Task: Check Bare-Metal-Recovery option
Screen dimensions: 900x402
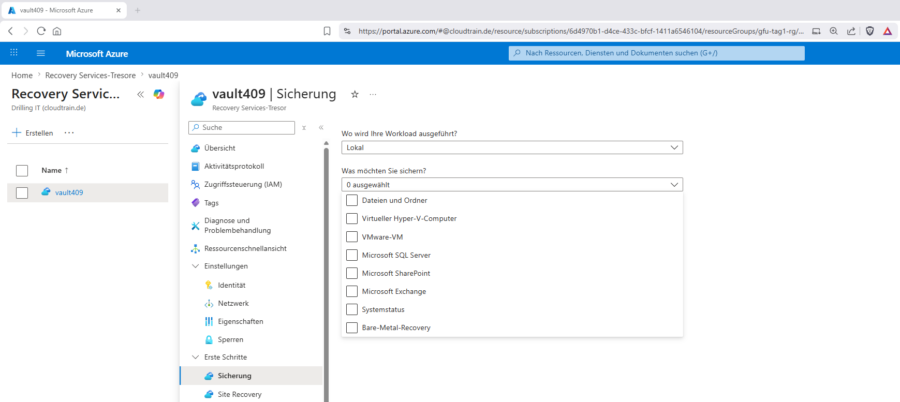Action: coord(352,327)
